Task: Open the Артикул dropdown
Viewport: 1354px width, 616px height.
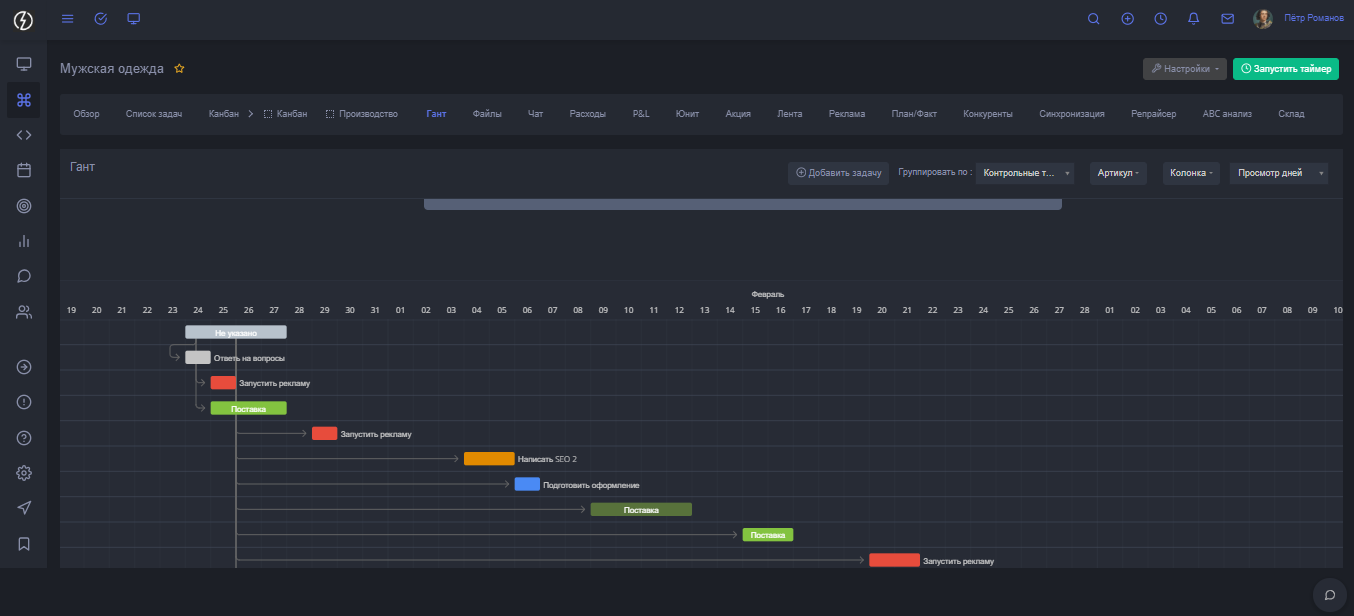Action: [1118, 173]
